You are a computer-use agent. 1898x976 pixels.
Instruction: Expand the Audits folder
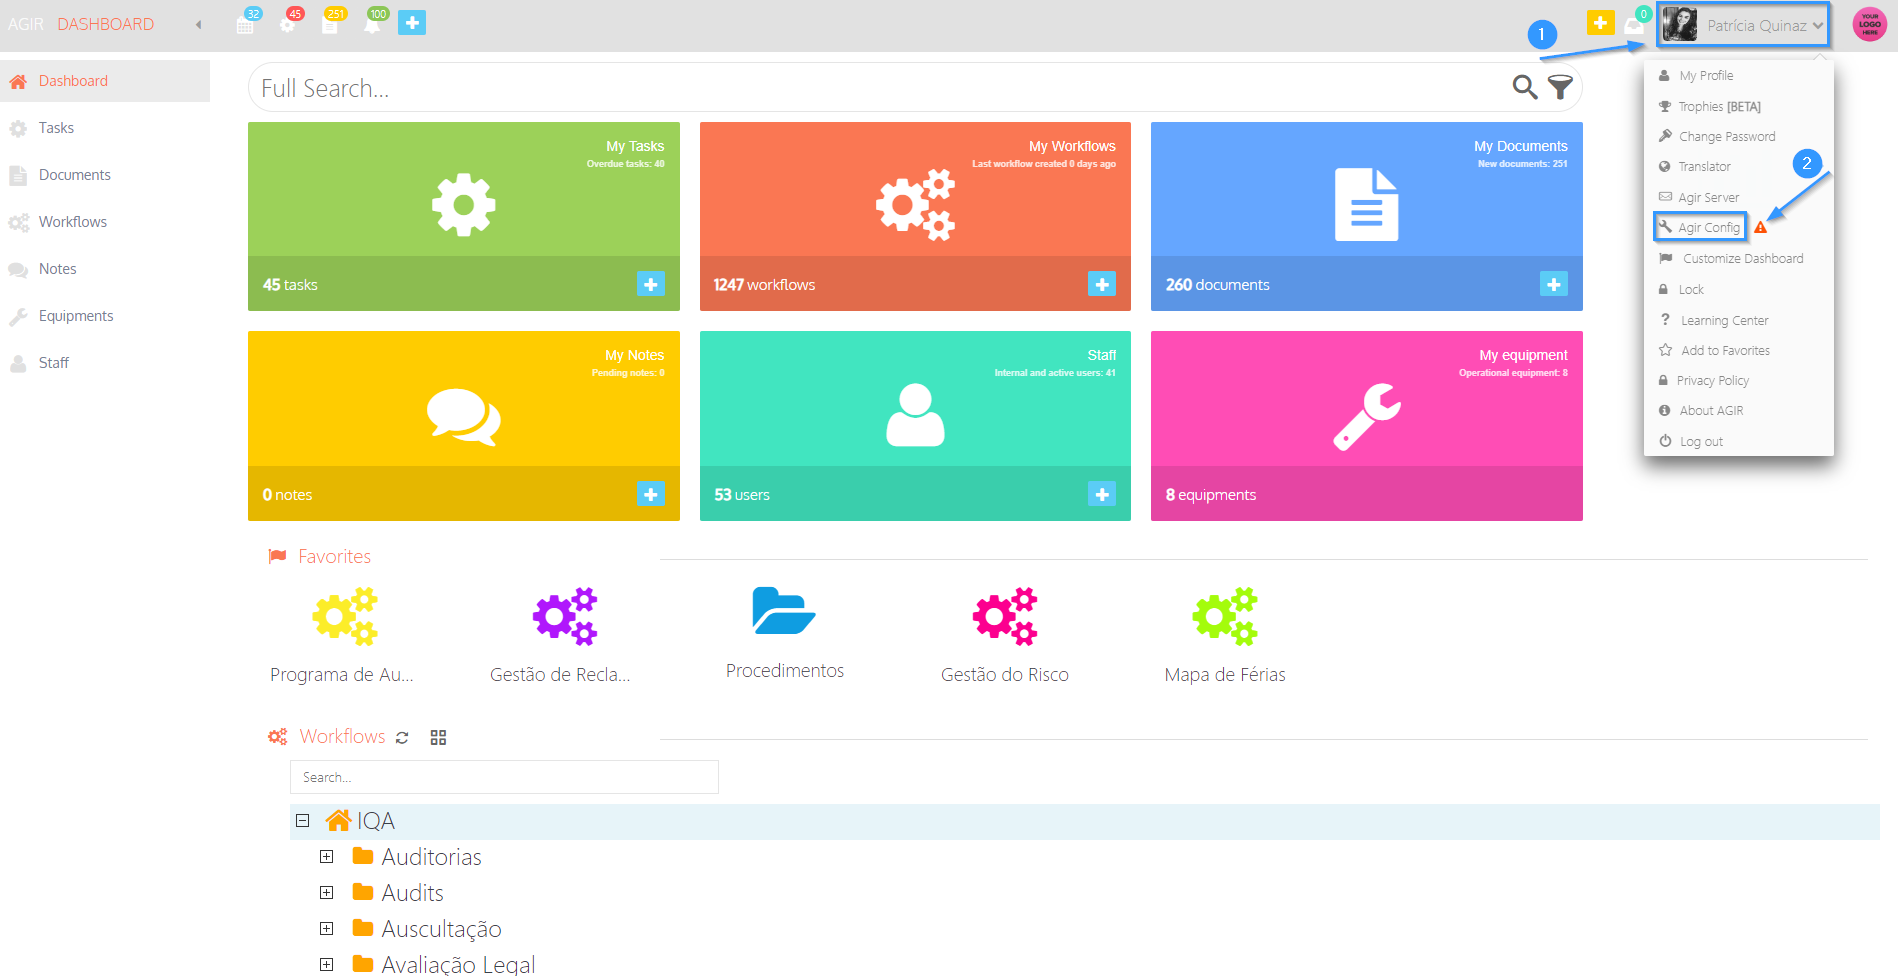coord(326,893)
